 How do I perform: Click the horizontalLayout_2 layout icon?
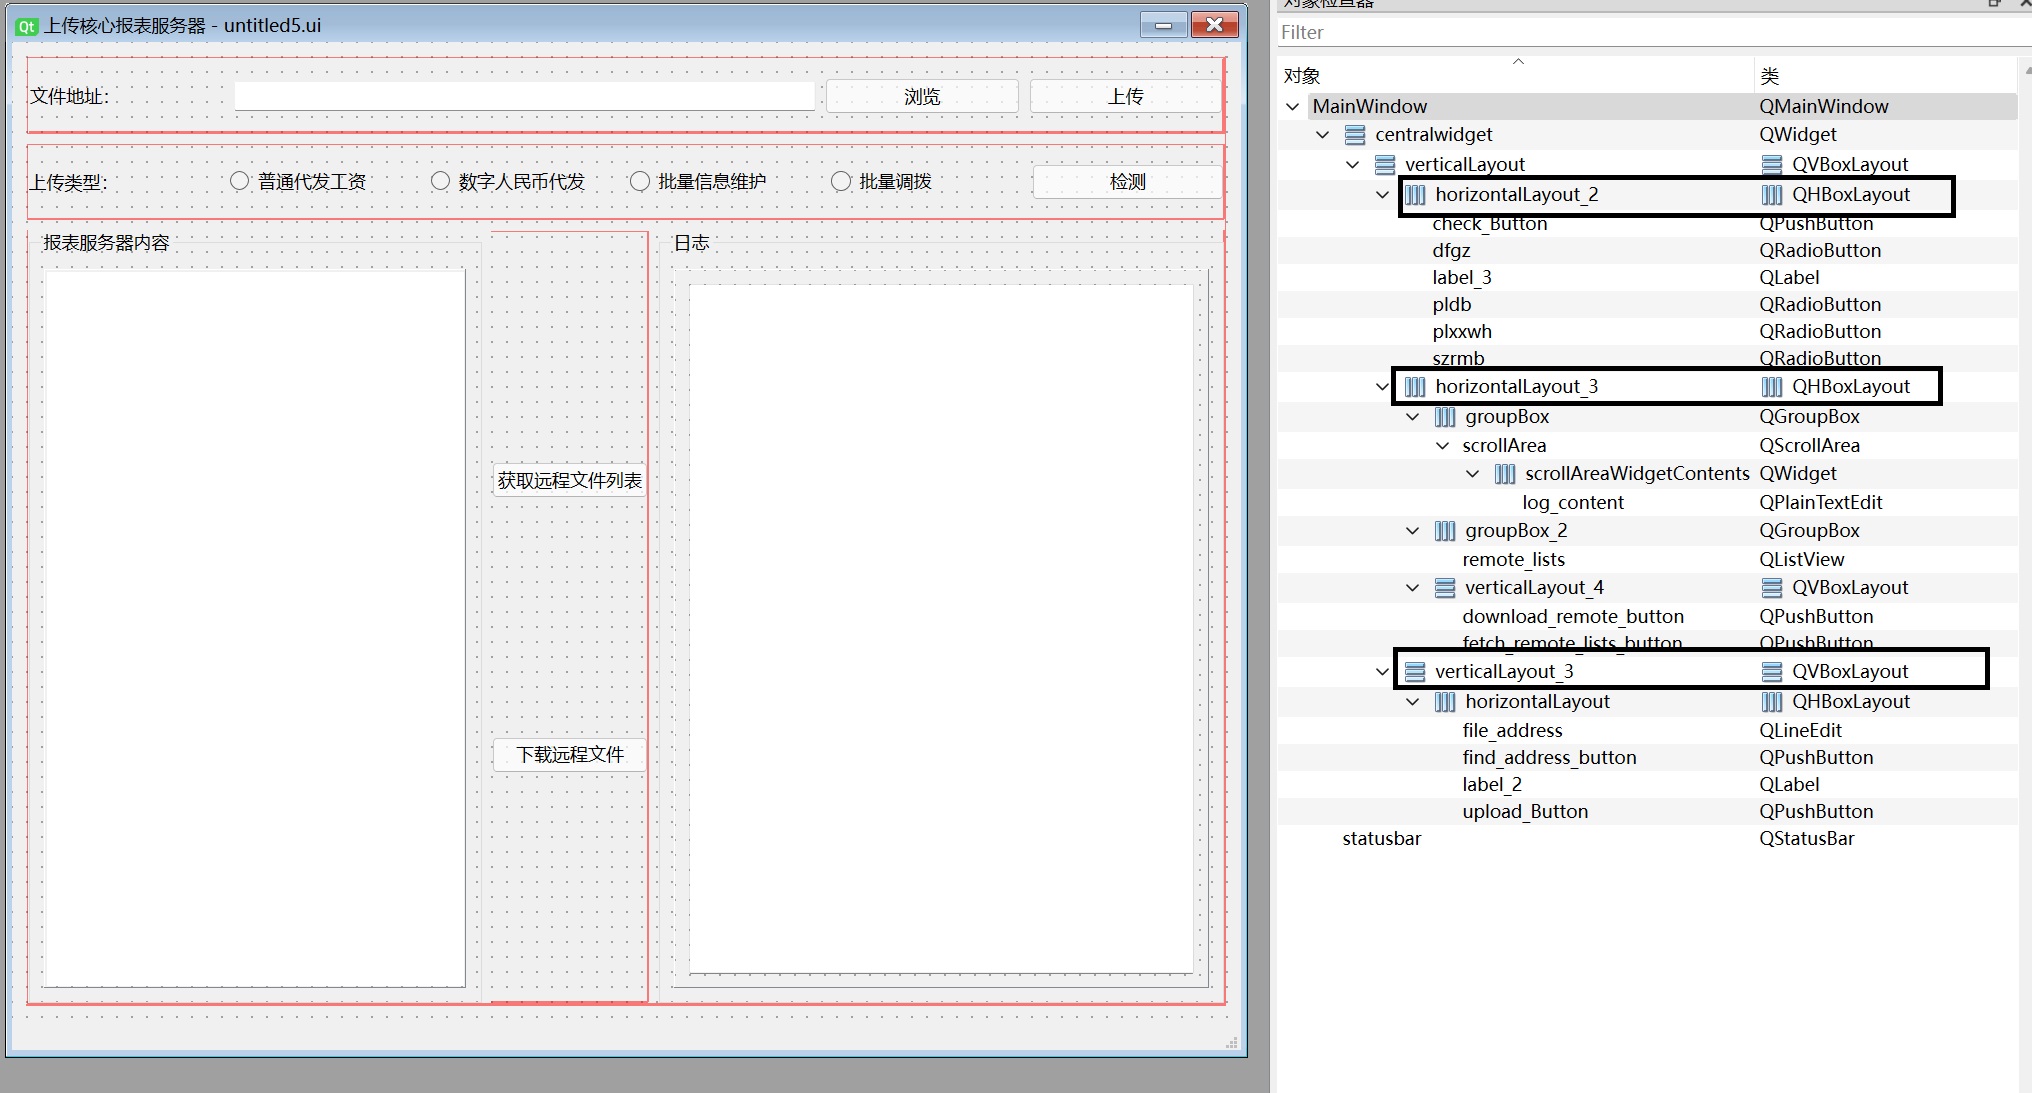[1415, 195]
